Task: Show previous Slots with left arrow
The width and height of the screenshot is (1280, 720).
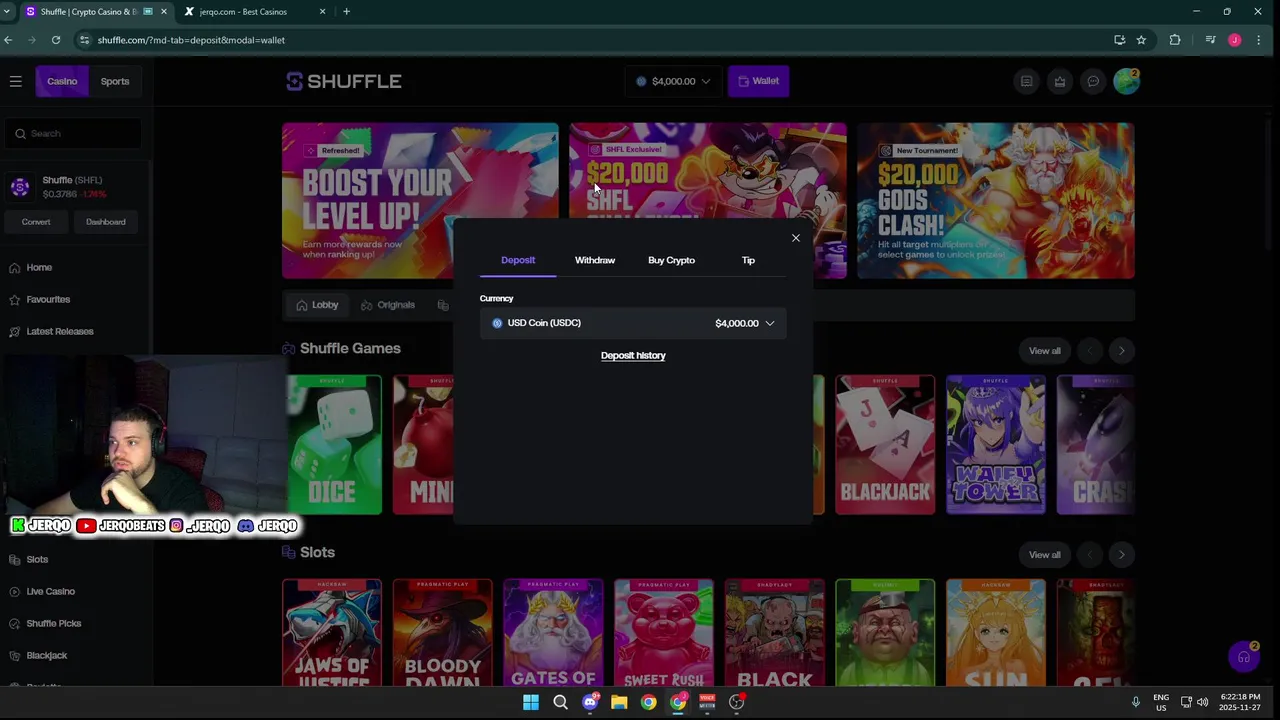Action: [x=1090, y=555]
